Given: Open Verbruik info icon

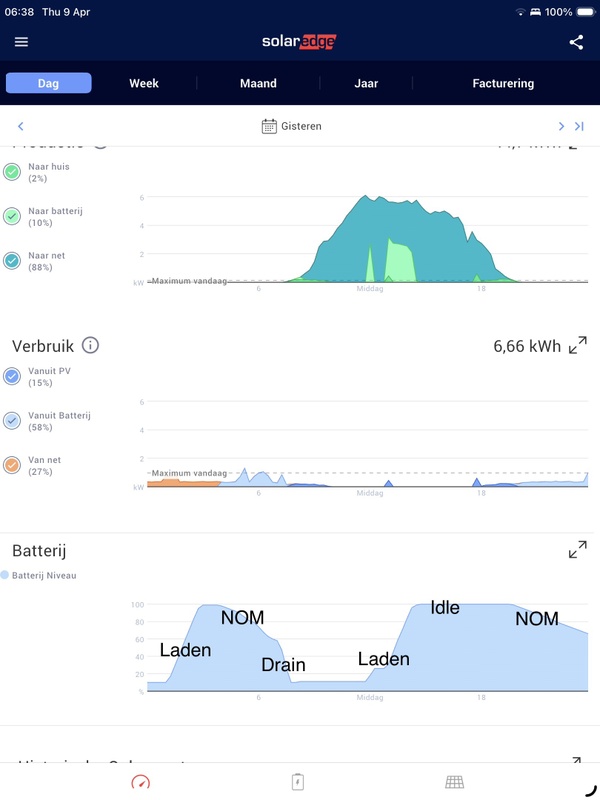Looking at the screenshot, I should click(90, 345).
